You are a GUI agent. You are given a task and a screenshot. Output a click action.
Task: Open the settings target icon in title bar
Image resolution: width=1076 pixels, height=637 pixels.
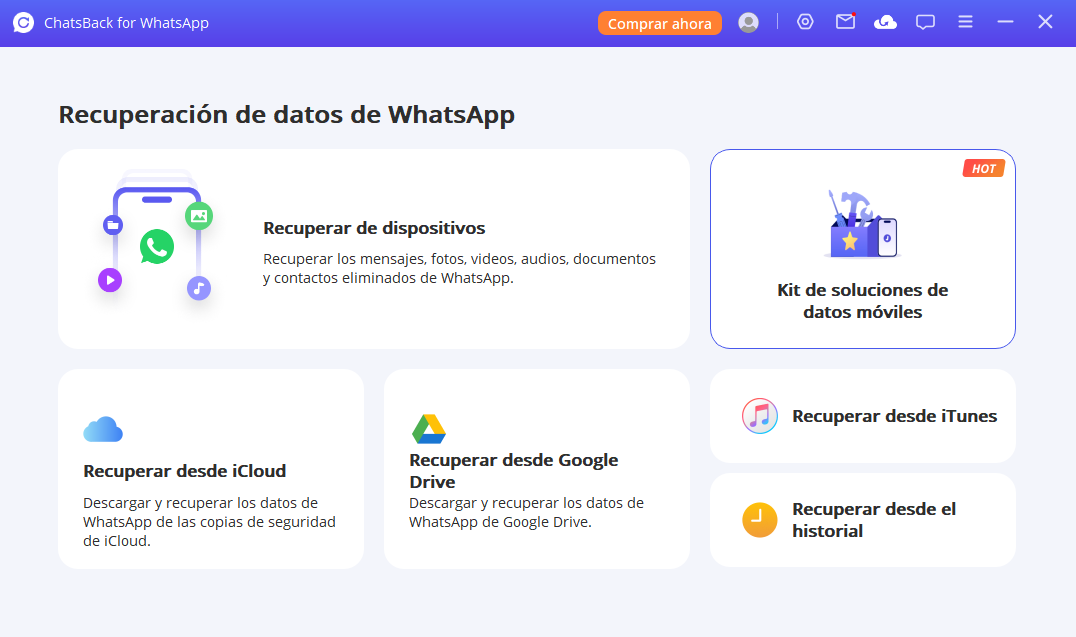[x=805, y=22]
